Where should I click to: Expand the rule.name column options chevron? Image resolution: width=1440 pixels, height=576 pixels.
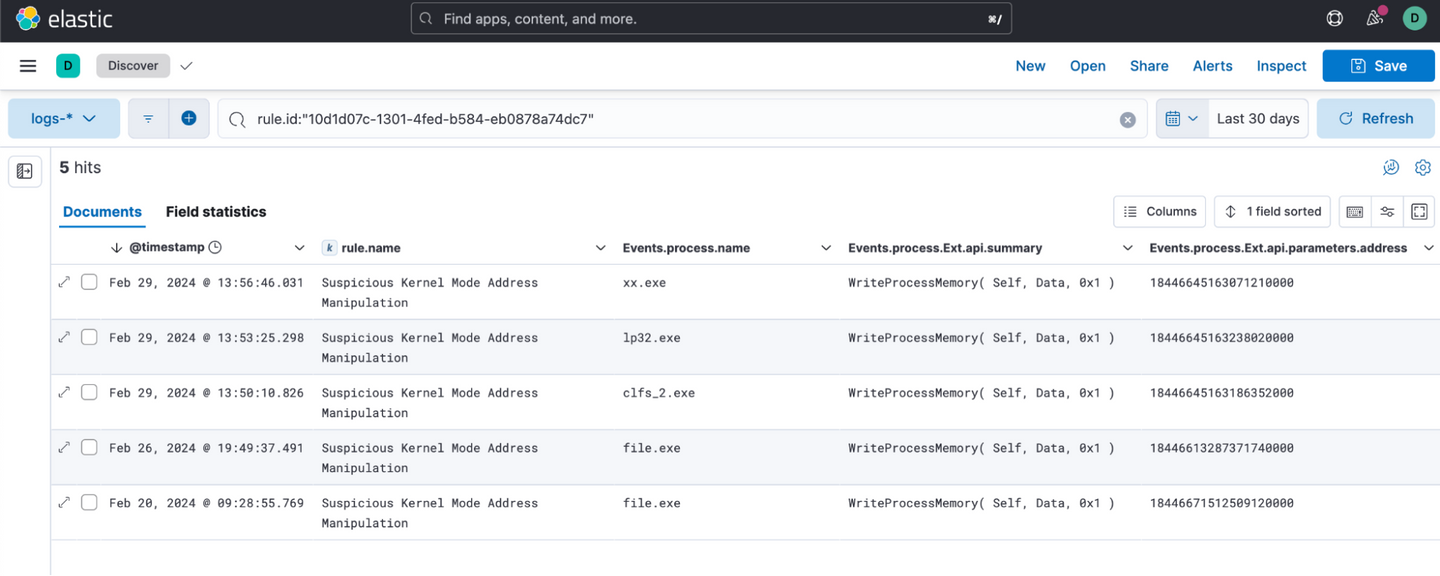click(x=600, y=248)
